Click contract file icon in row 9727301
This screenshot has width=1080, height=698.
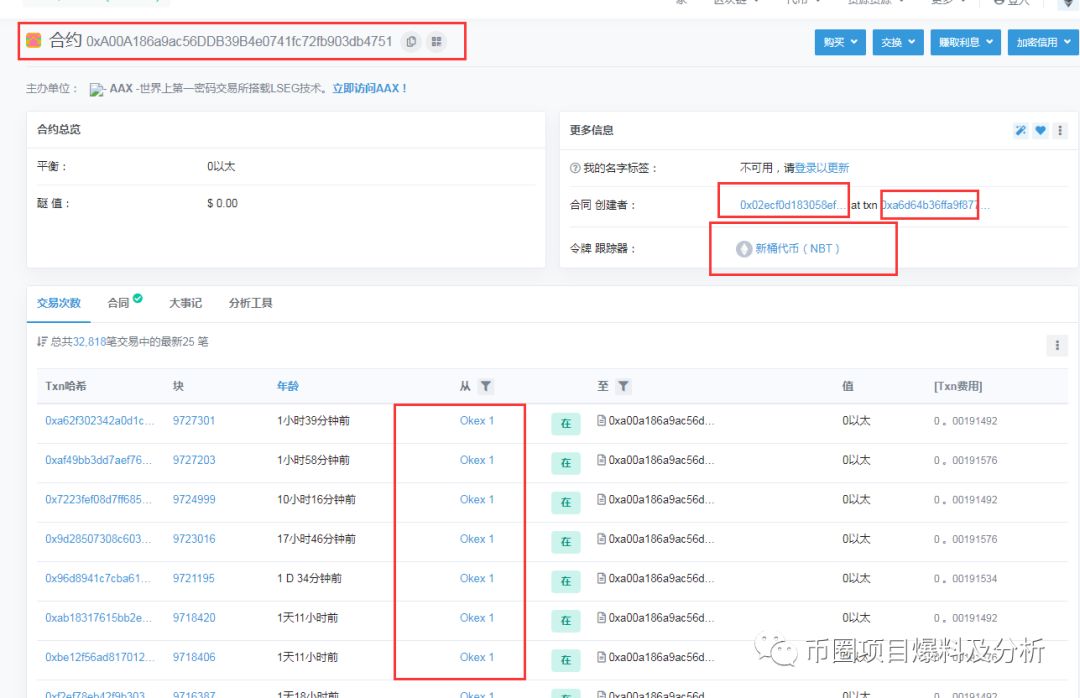pyautogui.click(x=601, y=420)
